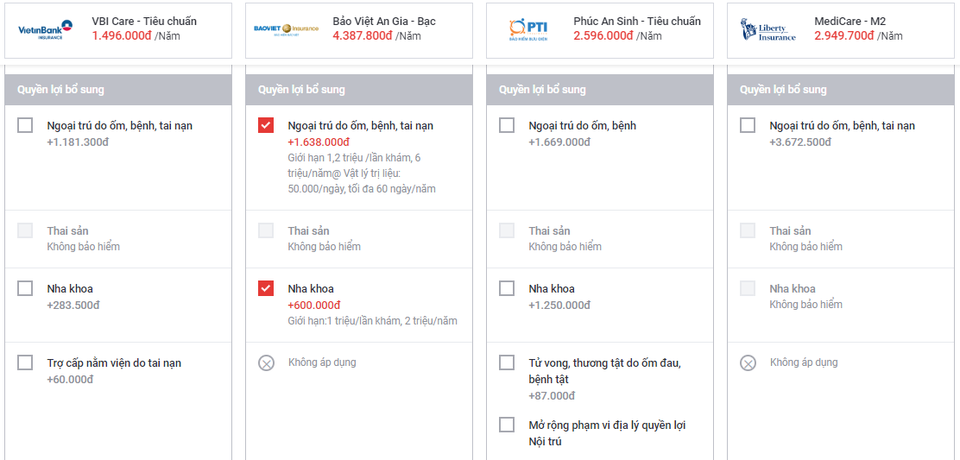Open 'Bảo Việt An Gia - Bạc' plan
This screenshot has height=460, width=960.
(x=384, y=21)
